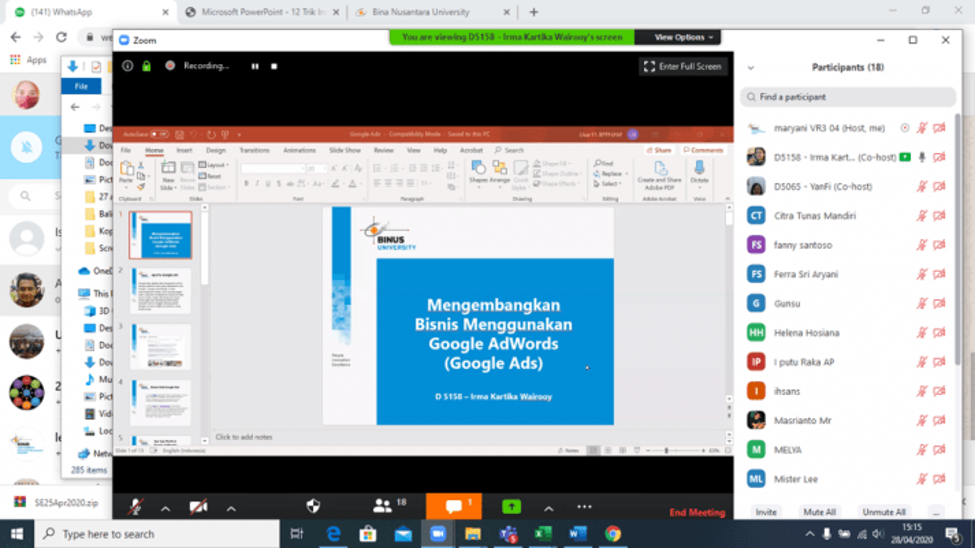Open the More options ellipsis in Zoom
Viewport: 977px width, 550px height.
pos(584,507)
